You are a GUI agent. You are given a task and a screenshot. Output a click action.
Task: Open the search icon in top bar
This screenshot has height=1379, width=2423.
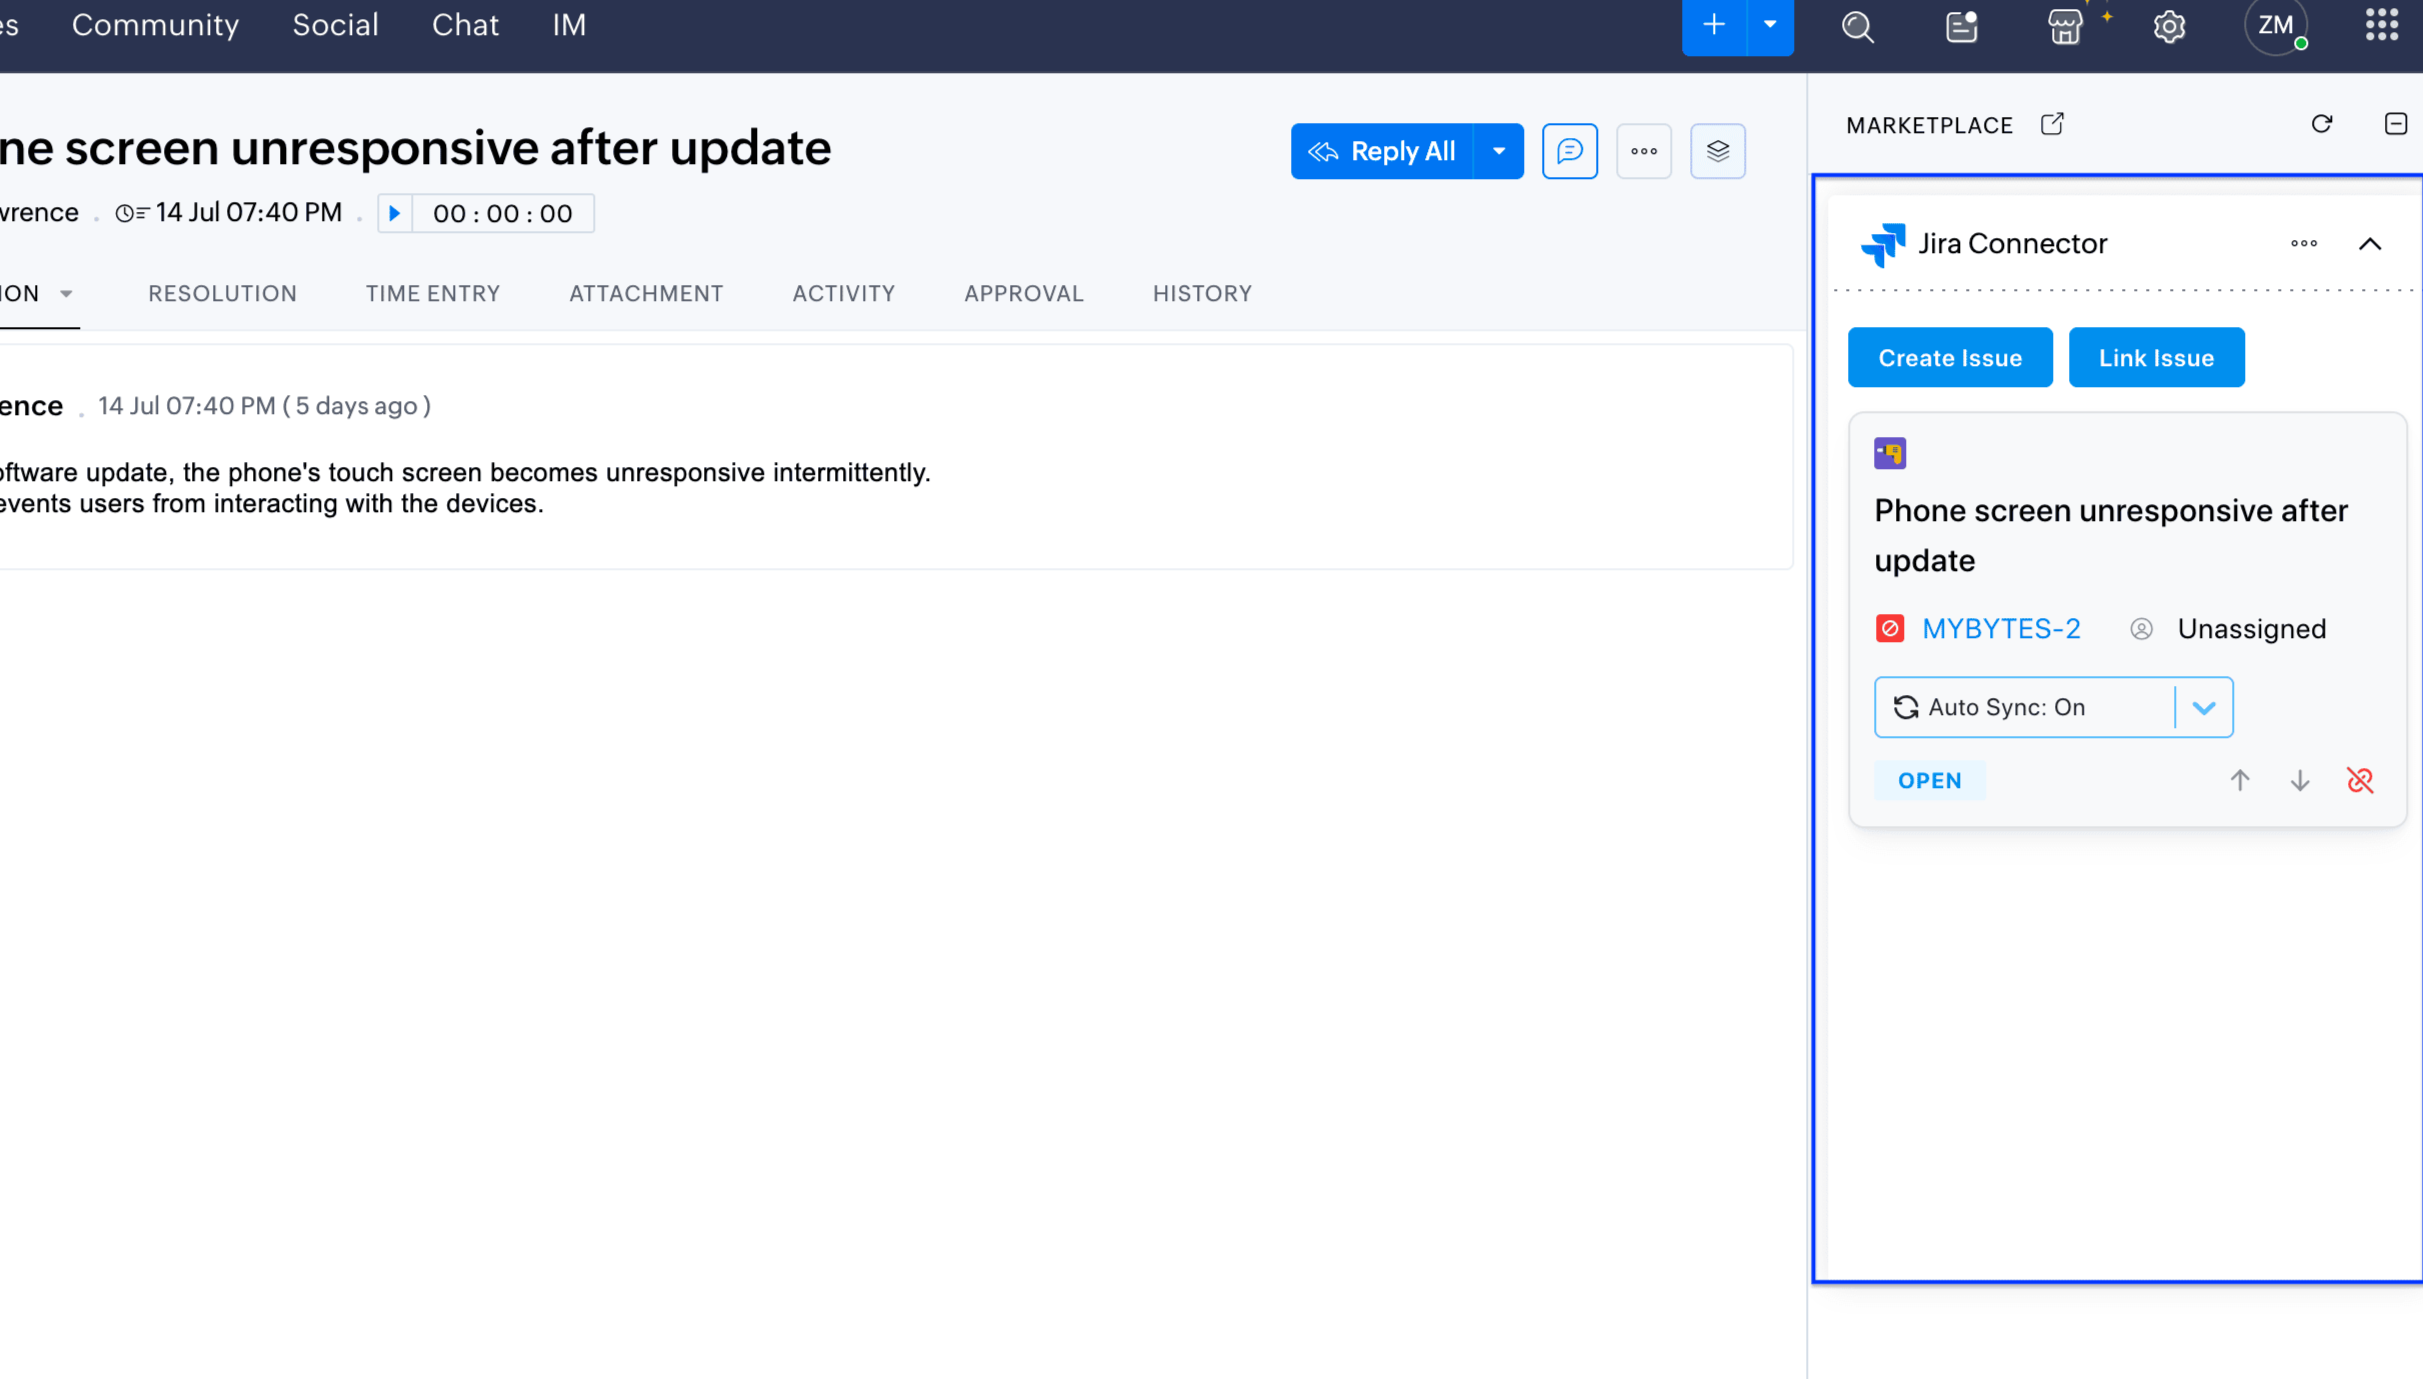[1857, 26]
